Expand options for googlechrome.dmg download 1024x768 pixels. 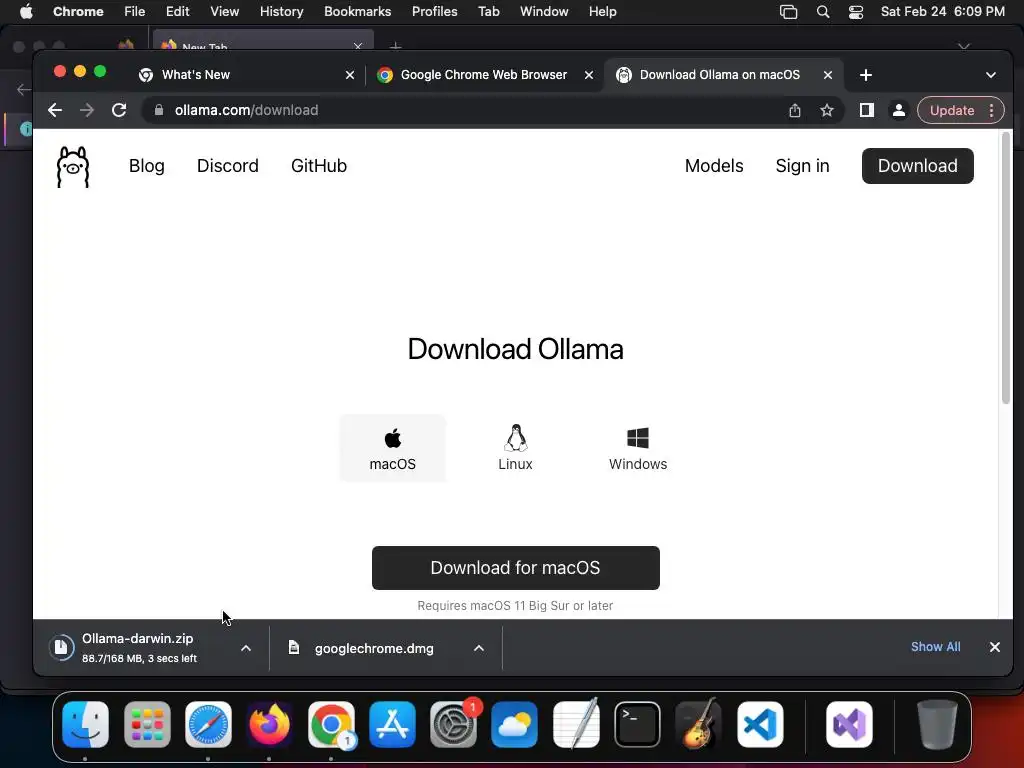[479, 648]
